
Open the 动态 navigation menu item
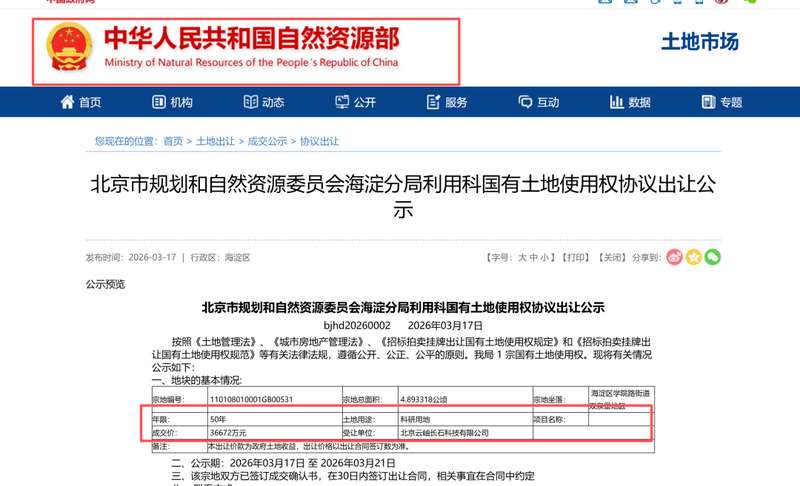click(264, 102)
